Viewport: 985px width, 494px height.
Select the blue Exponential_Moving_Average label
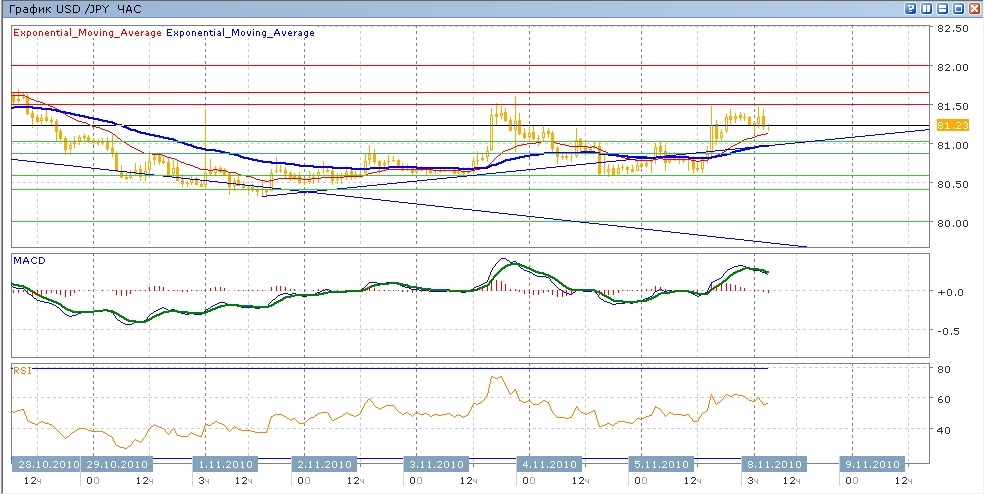click(240, 33)
